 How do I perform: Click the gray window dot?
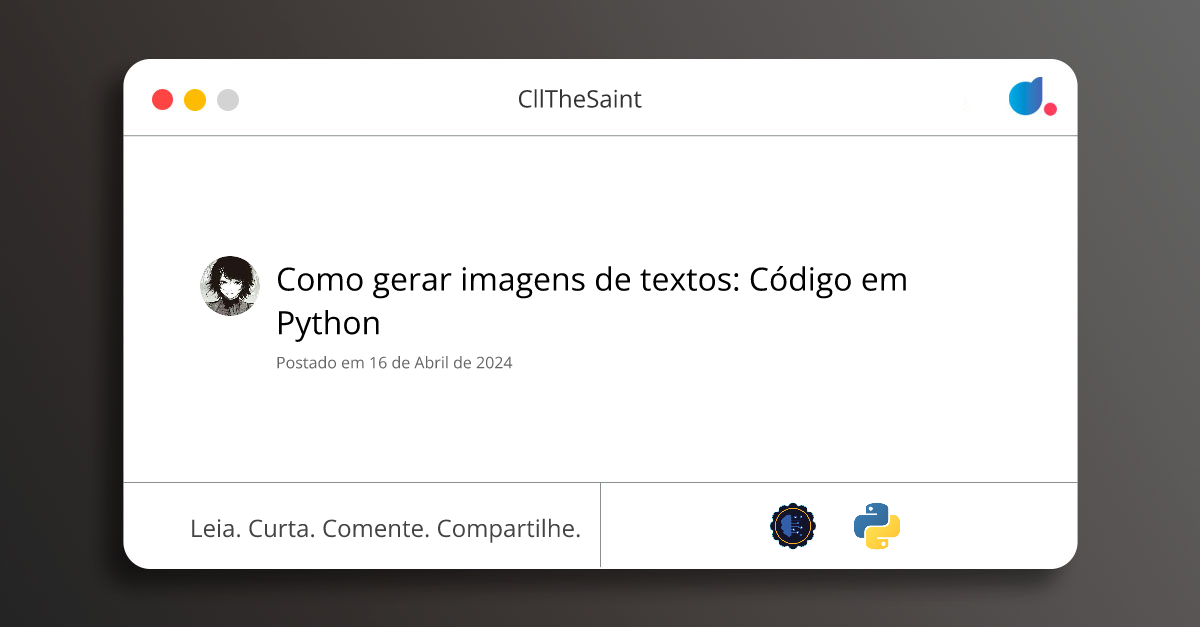228,100
